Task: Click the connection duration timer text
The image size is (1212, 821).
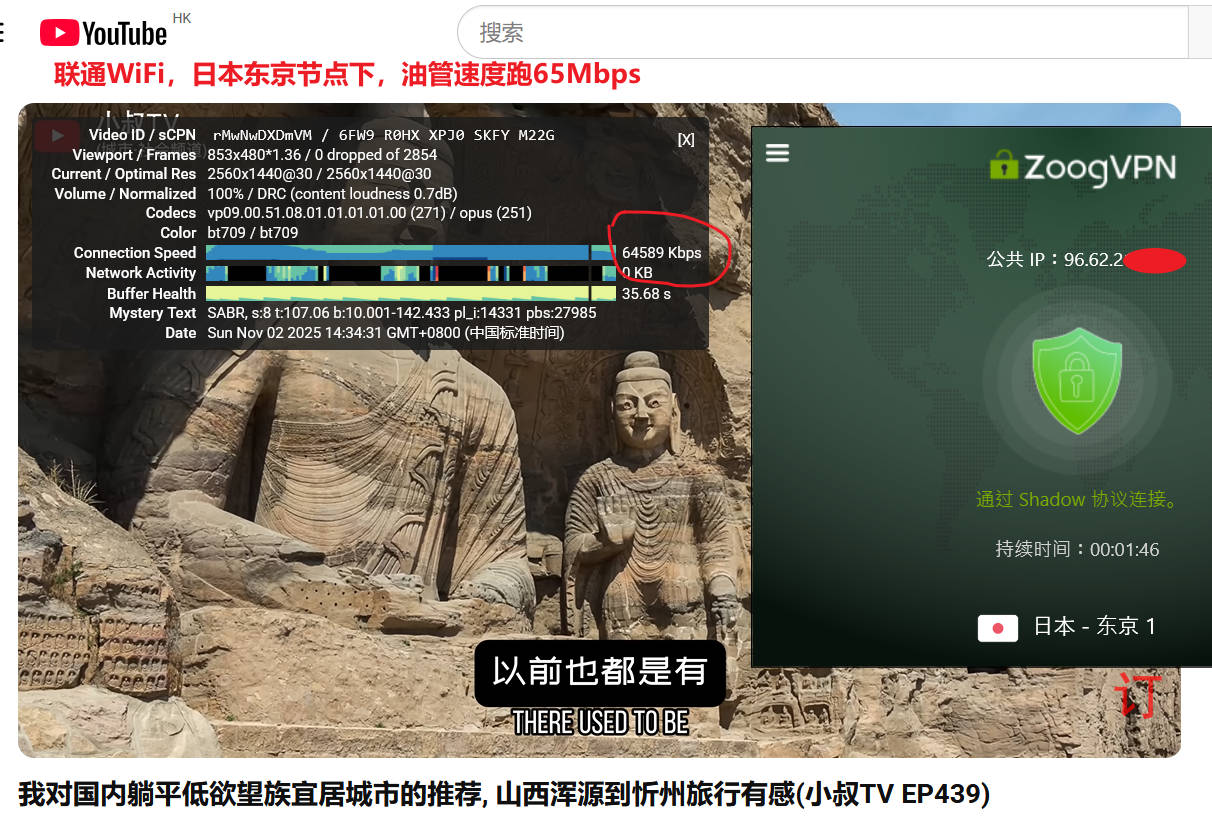Action: [x=1077, y=549]
